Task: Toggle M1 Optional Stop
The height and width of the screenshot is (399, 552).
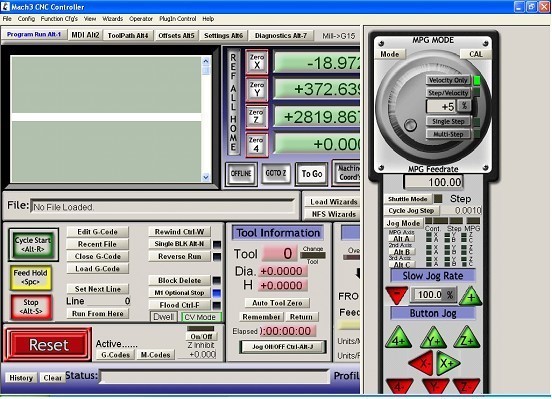Action: coord(179,293)
